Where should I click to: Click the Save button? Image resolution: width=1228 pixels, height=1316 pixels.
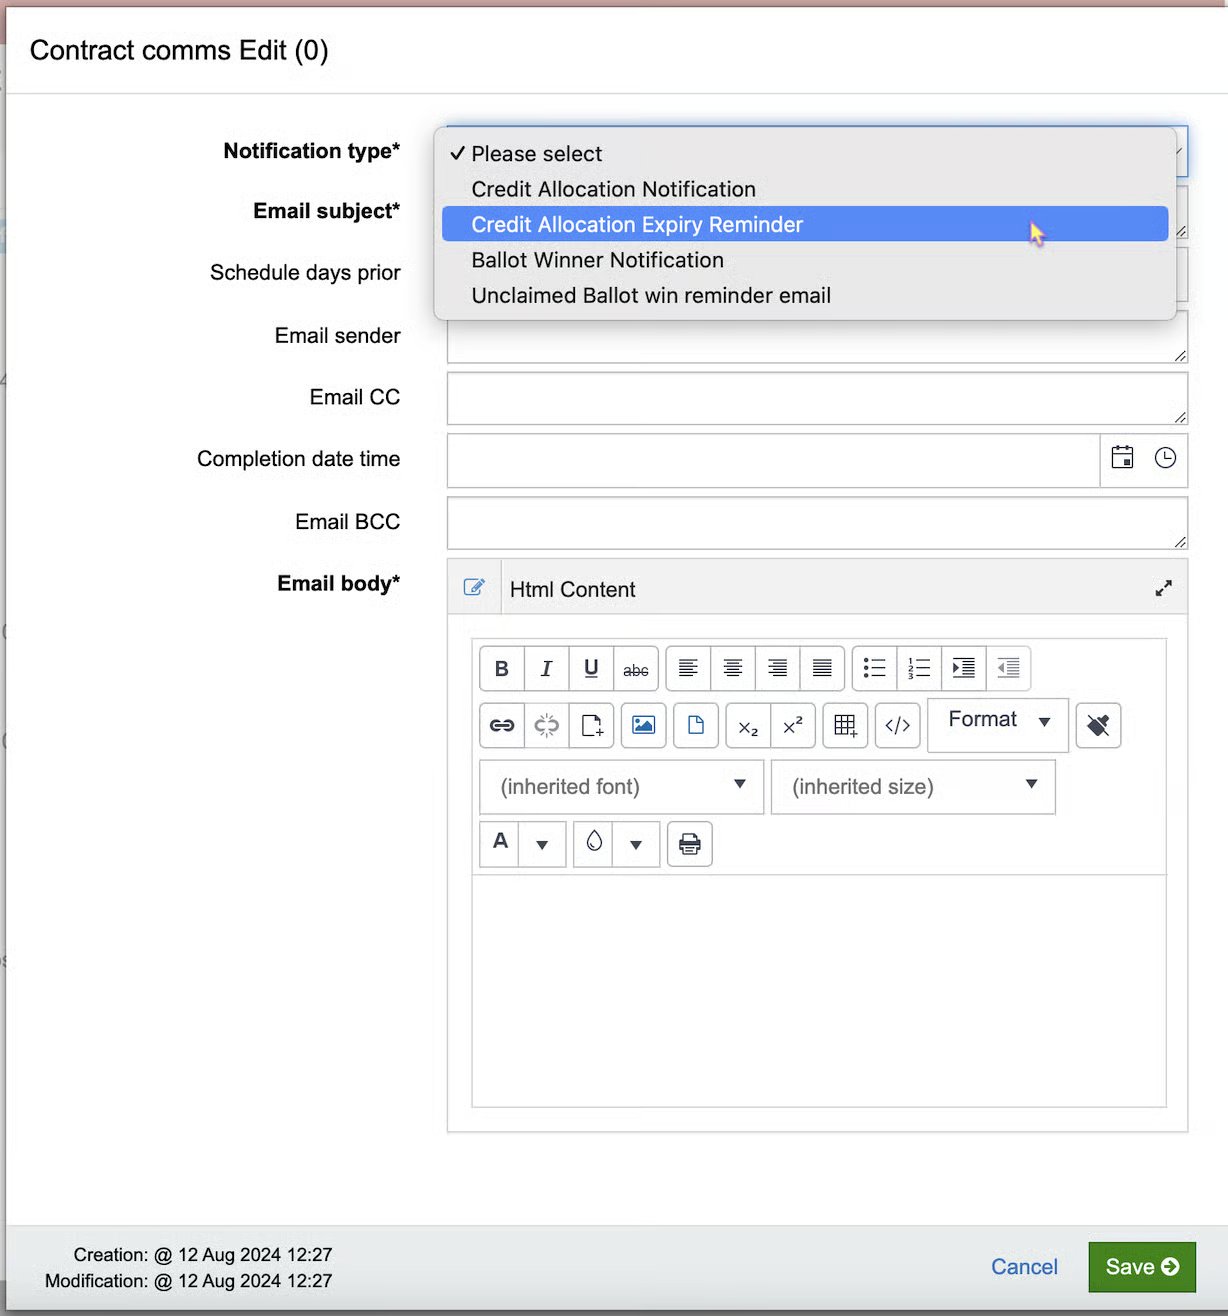(x=1142, y=1267)
